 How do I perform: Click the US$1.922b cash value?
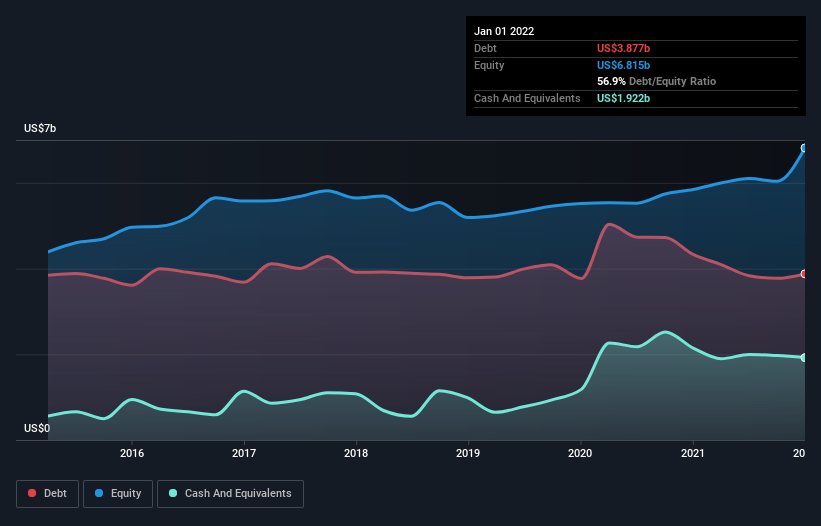click(624, 98)
